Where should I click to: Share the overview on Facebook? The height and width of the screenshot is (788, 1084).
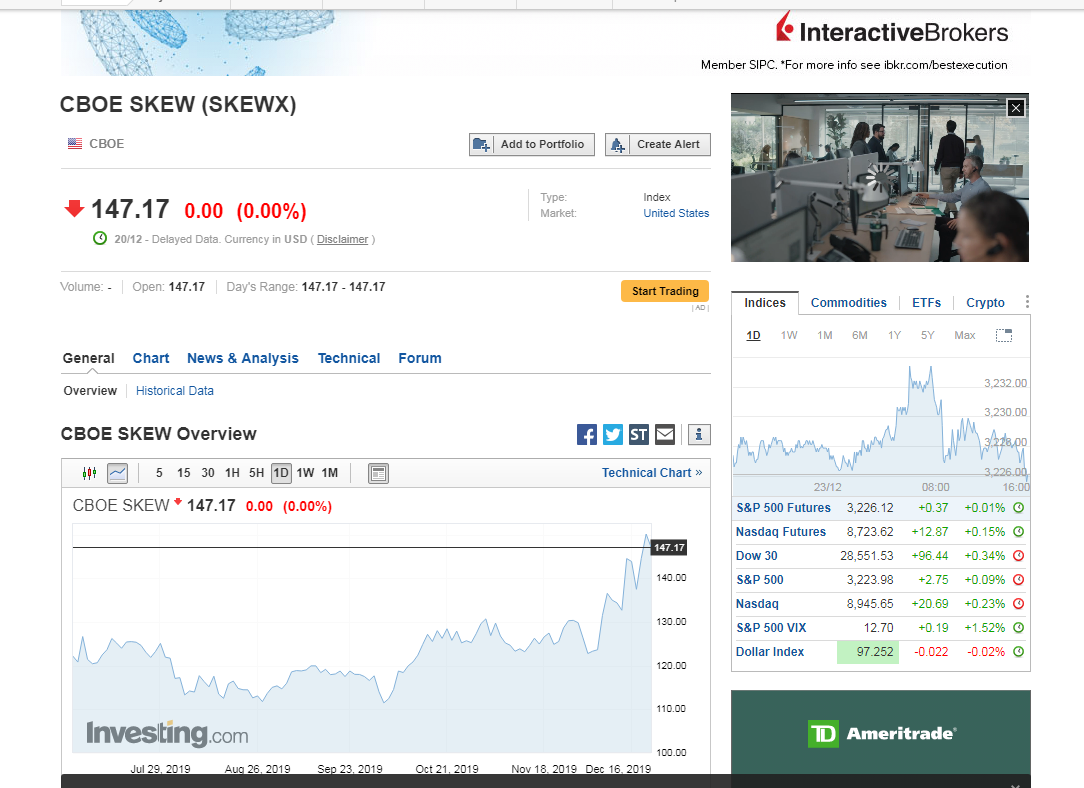(x=587, y=435)
